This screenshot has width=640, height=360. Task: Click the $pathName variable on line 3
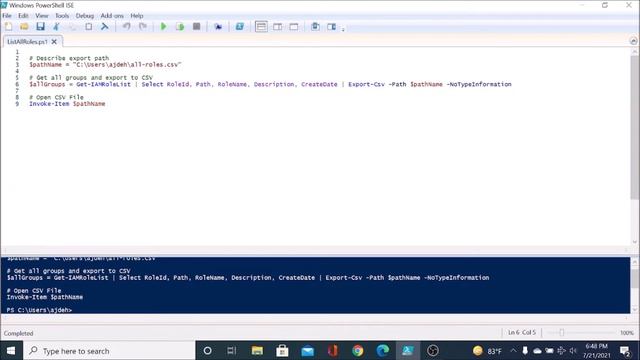click(45, 64)
